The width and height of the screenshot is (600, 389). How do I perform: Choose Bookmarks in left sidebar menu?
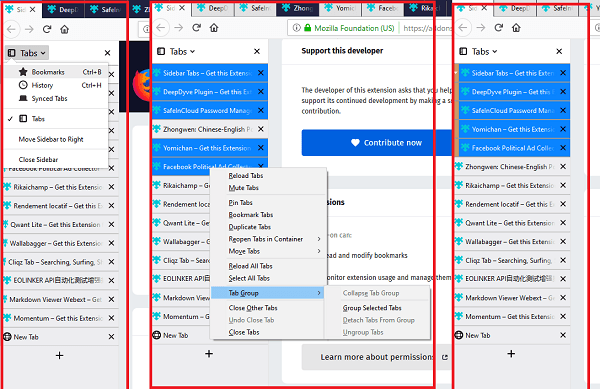(x=56, y=72)
